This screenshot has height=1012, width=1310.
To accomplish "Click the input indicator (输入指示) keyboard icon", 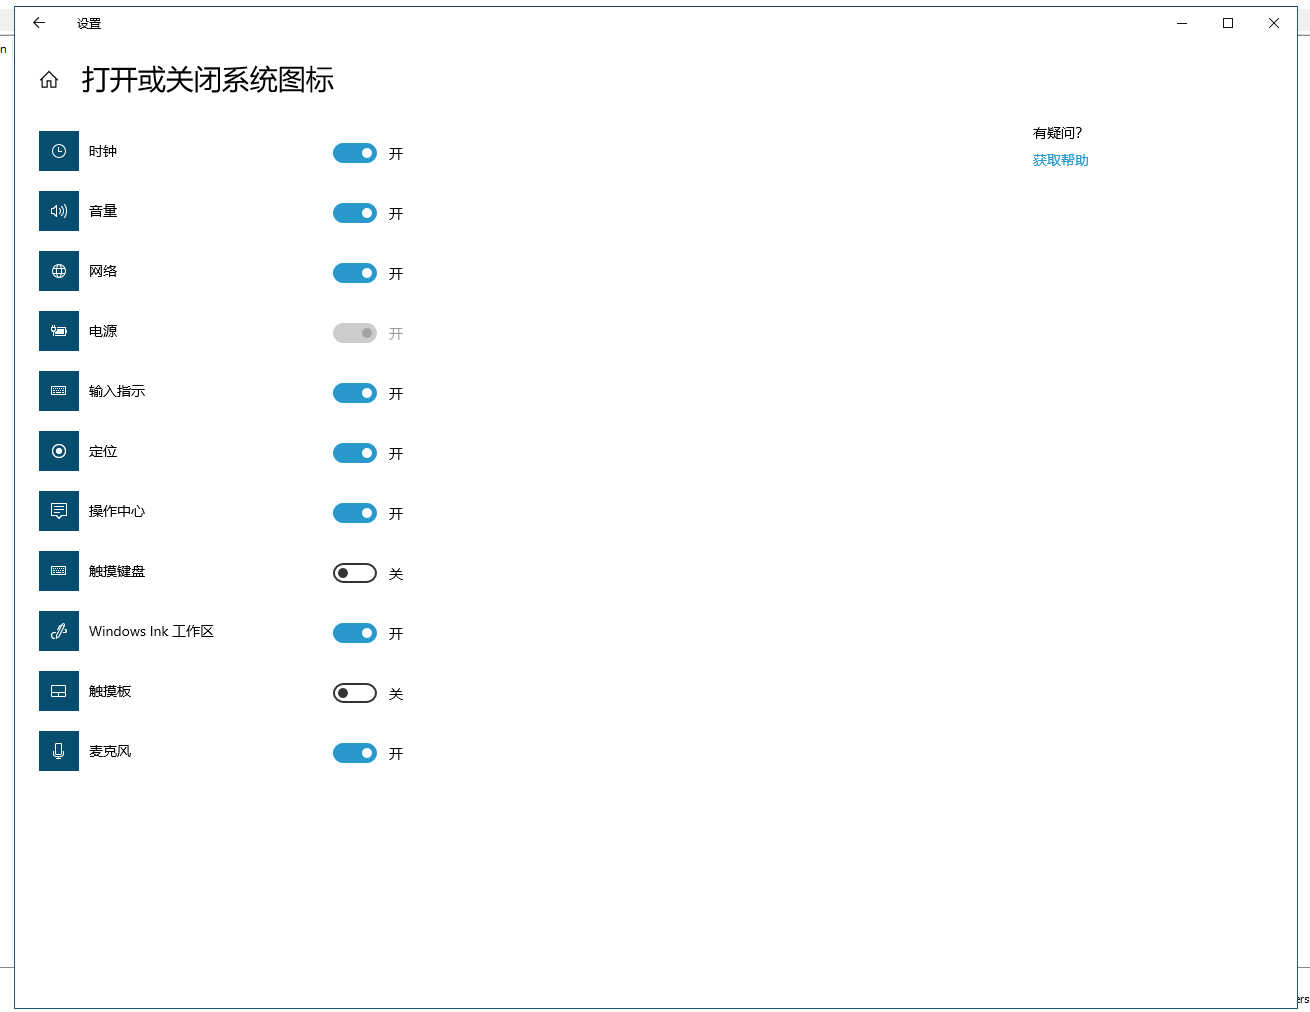I will 59,391.
